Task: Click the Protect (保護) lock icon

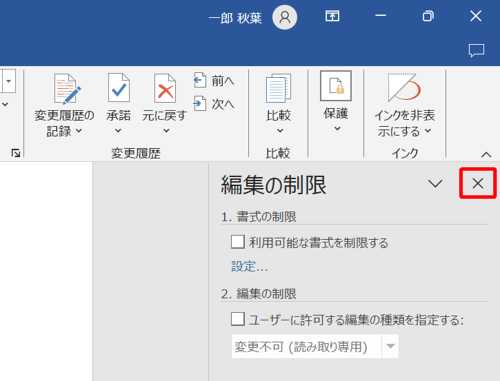Action: click(x=336, y=86)
